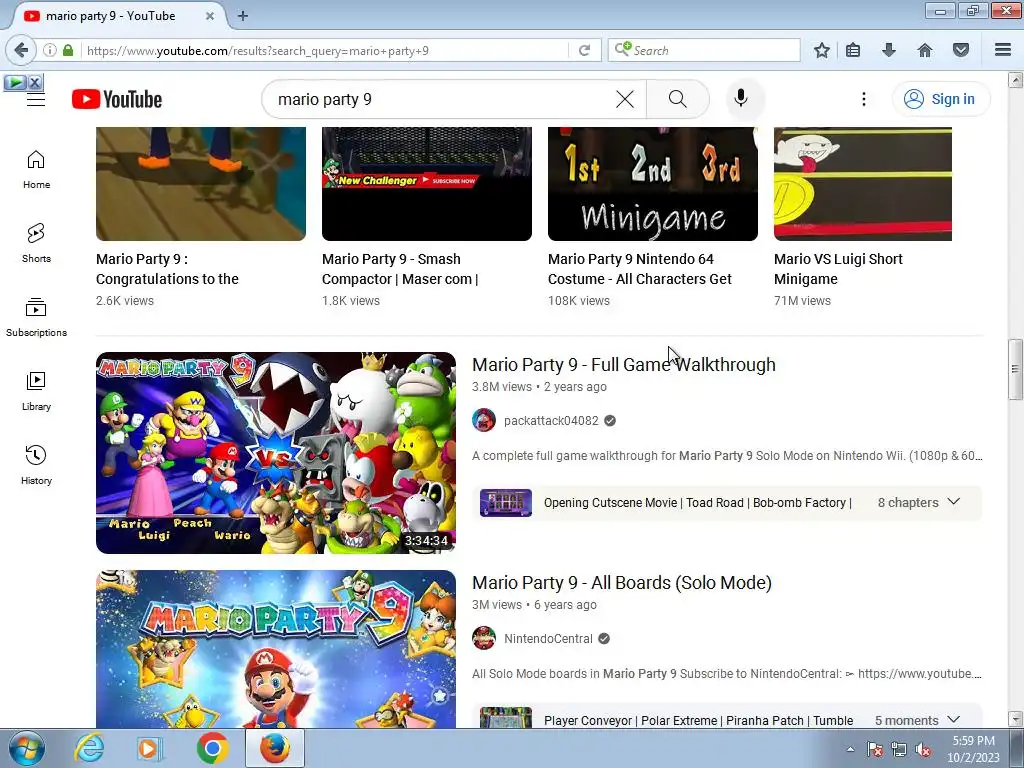Open Chrome from the taskbar
The image size is (1024, 768).
(x=212, y=748)
